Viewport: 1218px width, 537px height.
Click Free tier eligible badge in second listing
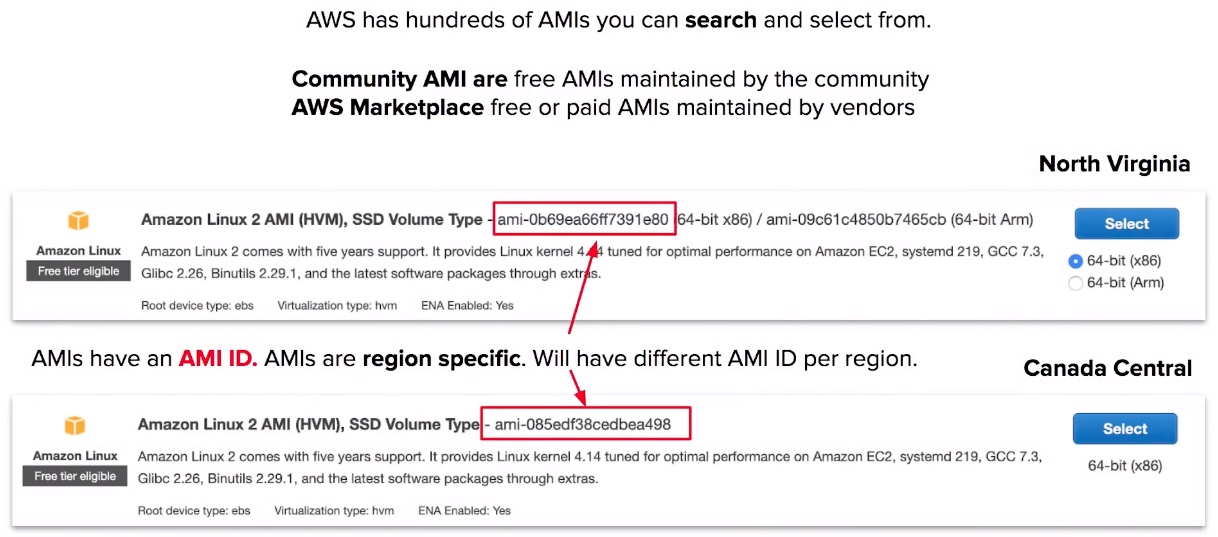75,476
